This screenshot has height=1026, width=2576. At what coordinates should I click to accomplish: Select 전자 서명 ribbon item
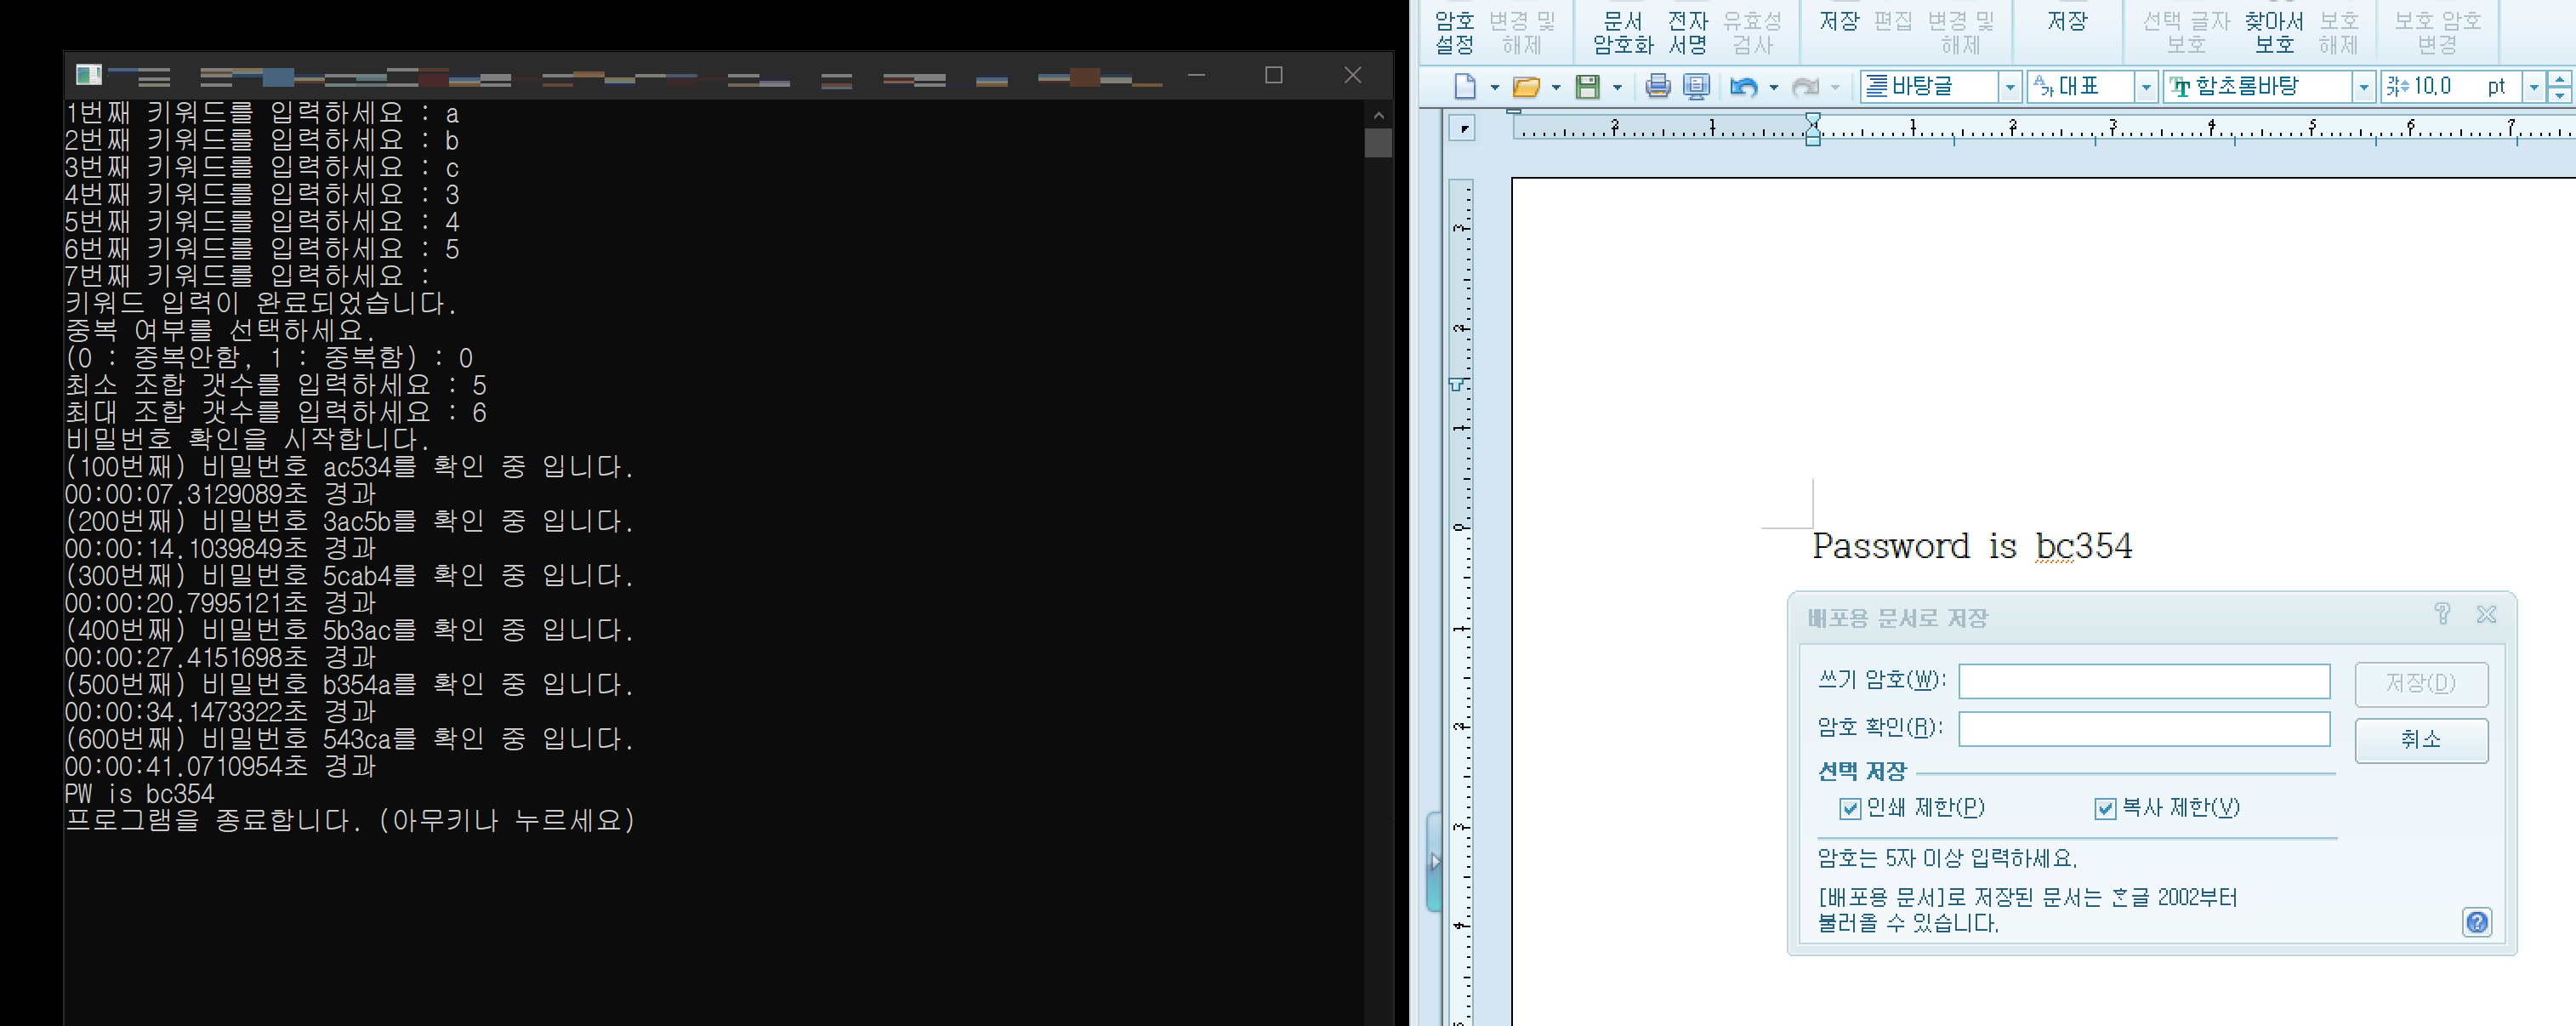tap(1688, 32)
